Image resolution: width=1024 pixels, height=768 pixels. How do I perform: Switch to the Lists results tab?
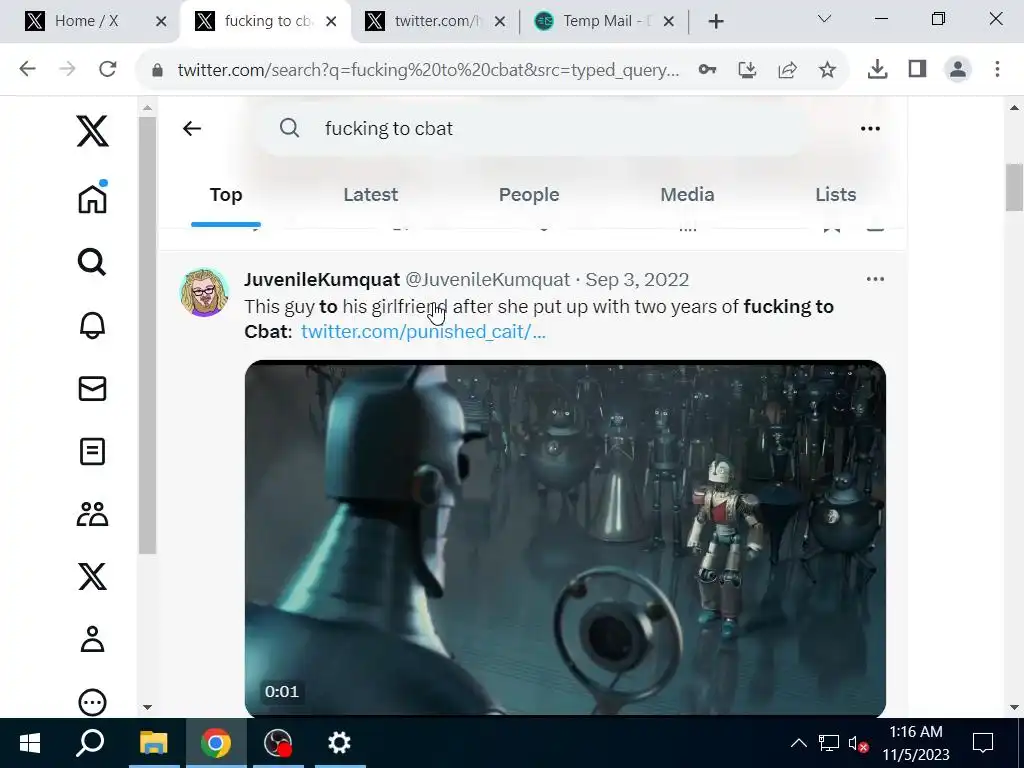pos(835,195)
